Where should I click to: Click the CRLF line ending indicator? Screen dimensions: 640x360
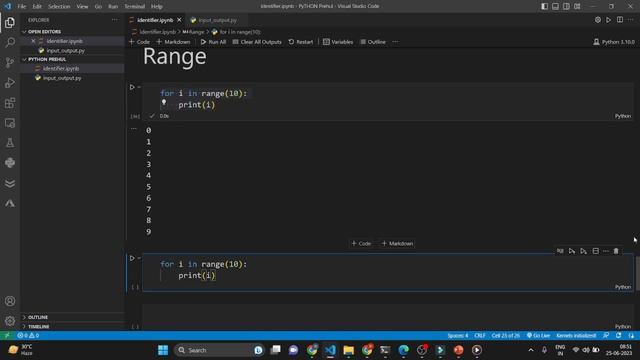click(480, 336)
